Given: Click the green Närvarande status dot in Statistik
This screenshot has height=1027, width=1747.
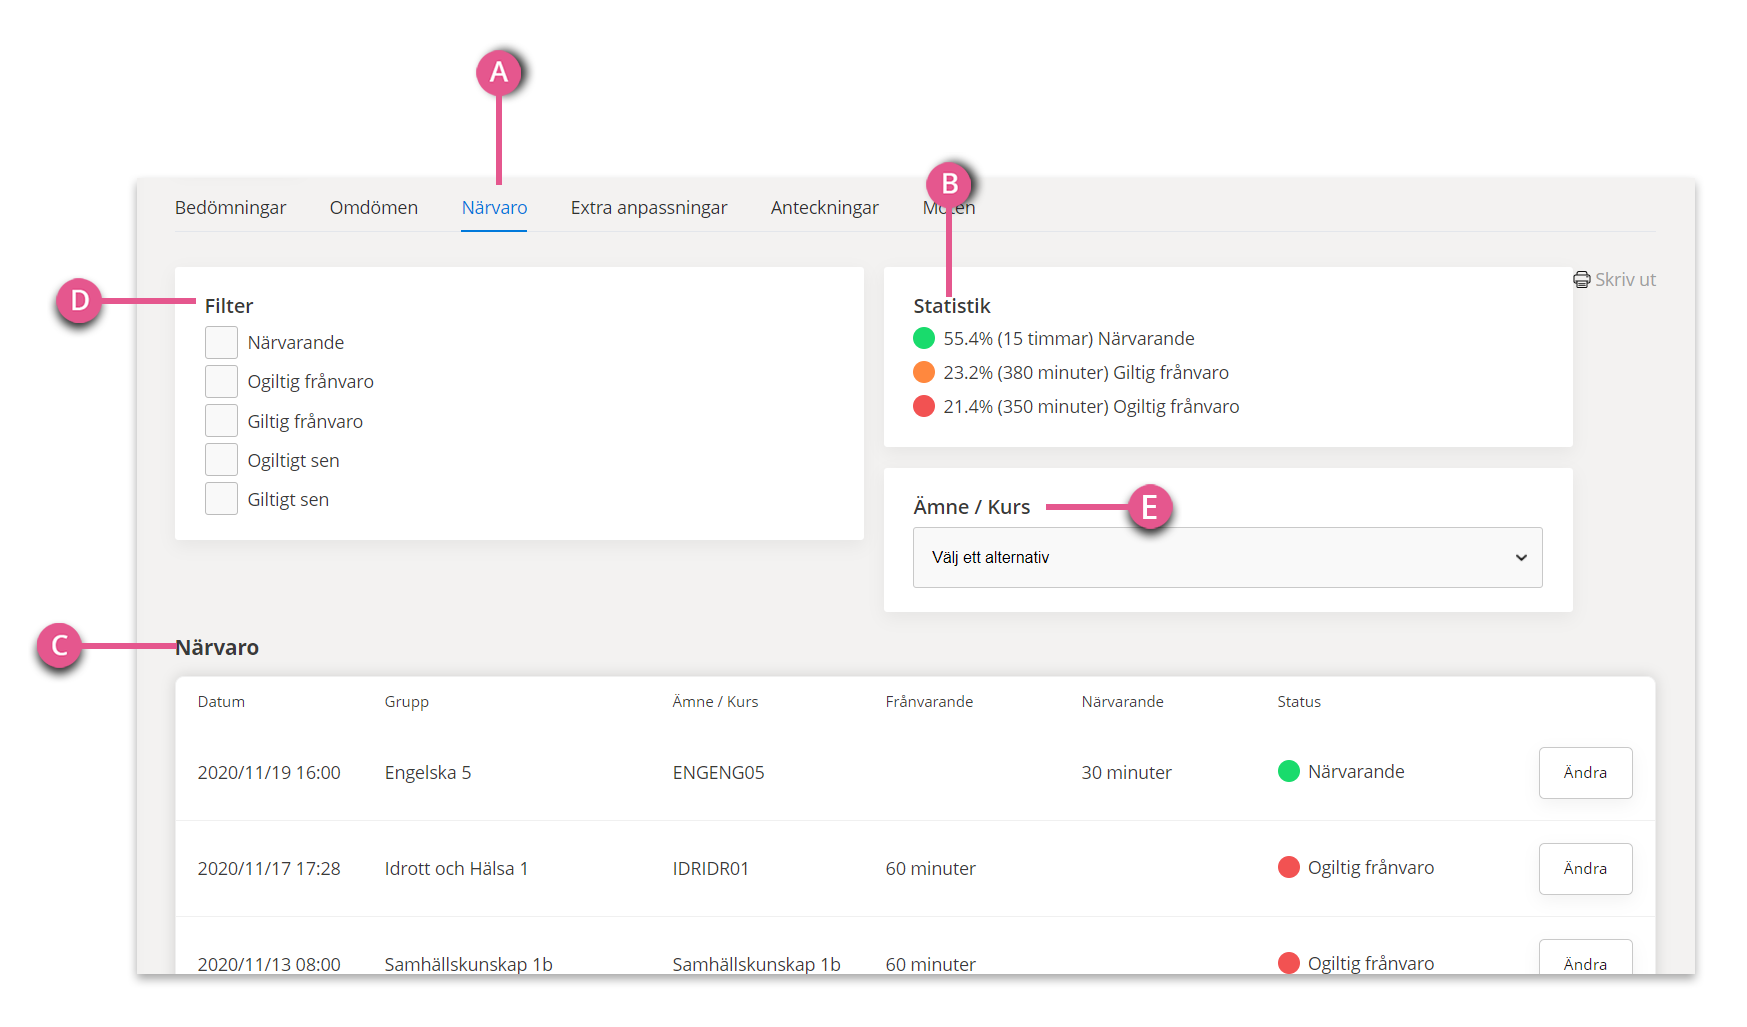Looking at the screenshot, I should click(924, 338).
